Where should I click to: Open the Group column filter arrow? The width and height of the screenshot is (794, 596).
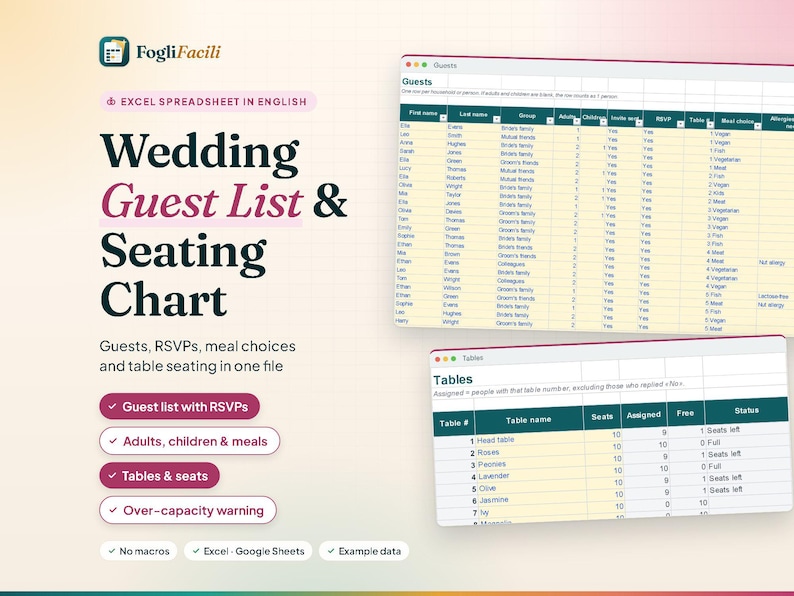[550, 121]
